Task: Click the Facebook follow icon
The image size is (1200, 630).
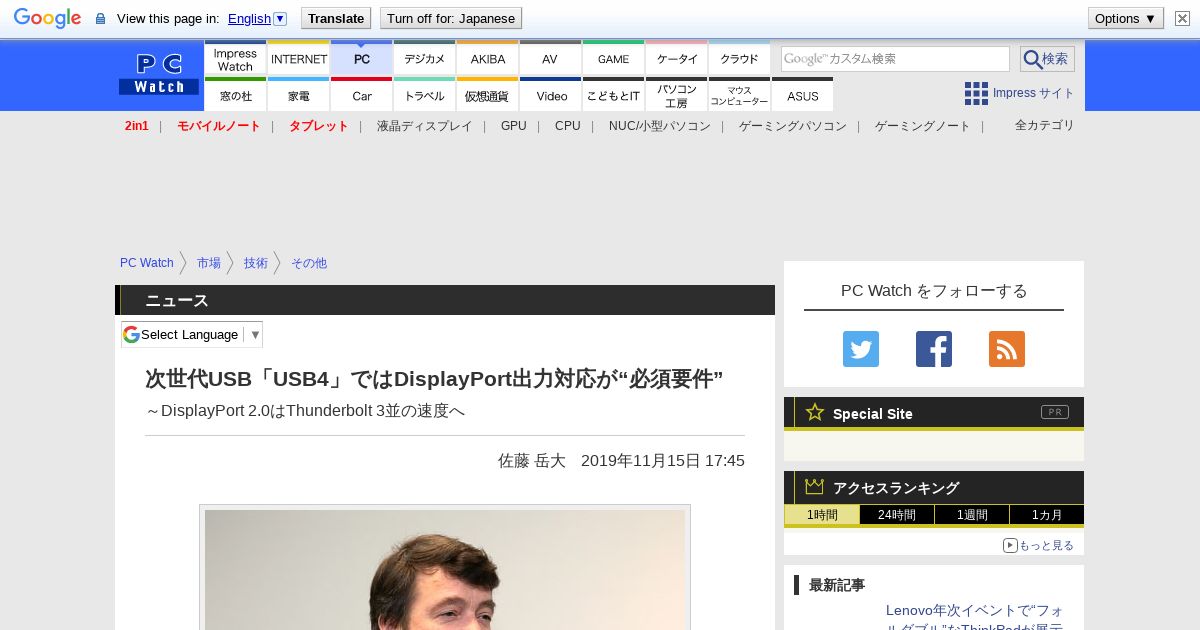Action: (934, 349)
